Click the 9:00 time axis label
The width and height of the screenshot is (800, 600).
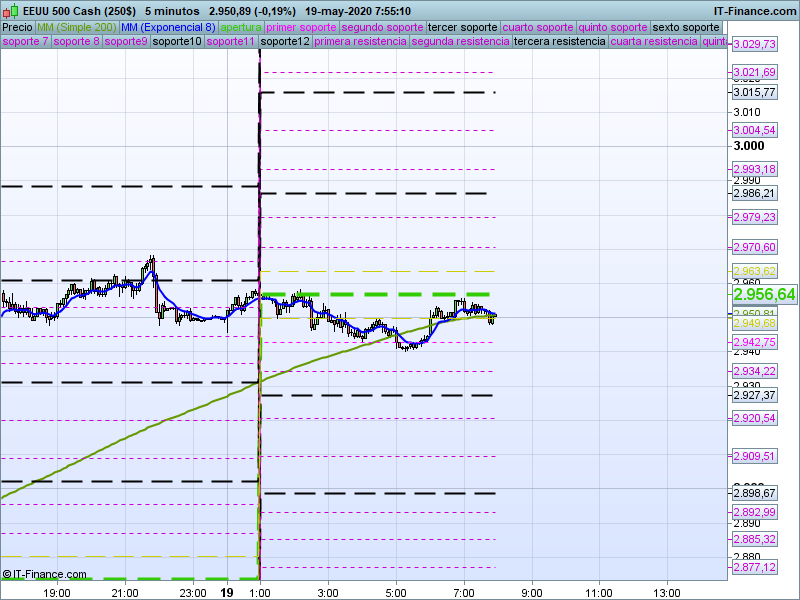click(531, 592)
